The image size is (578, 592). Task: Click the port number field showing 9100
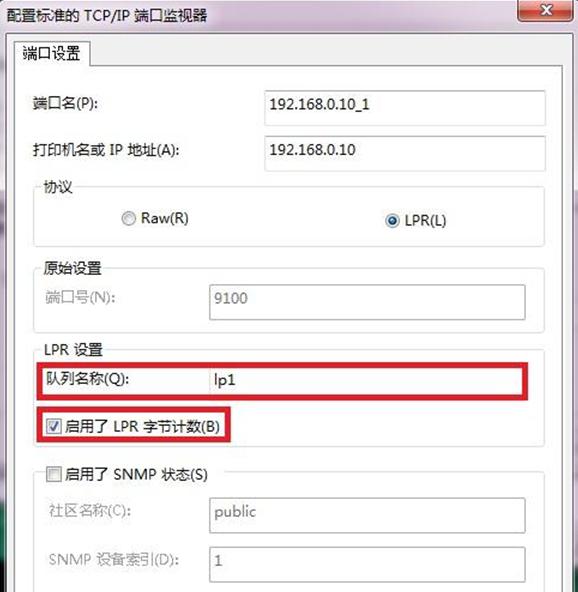coord(367,302)
